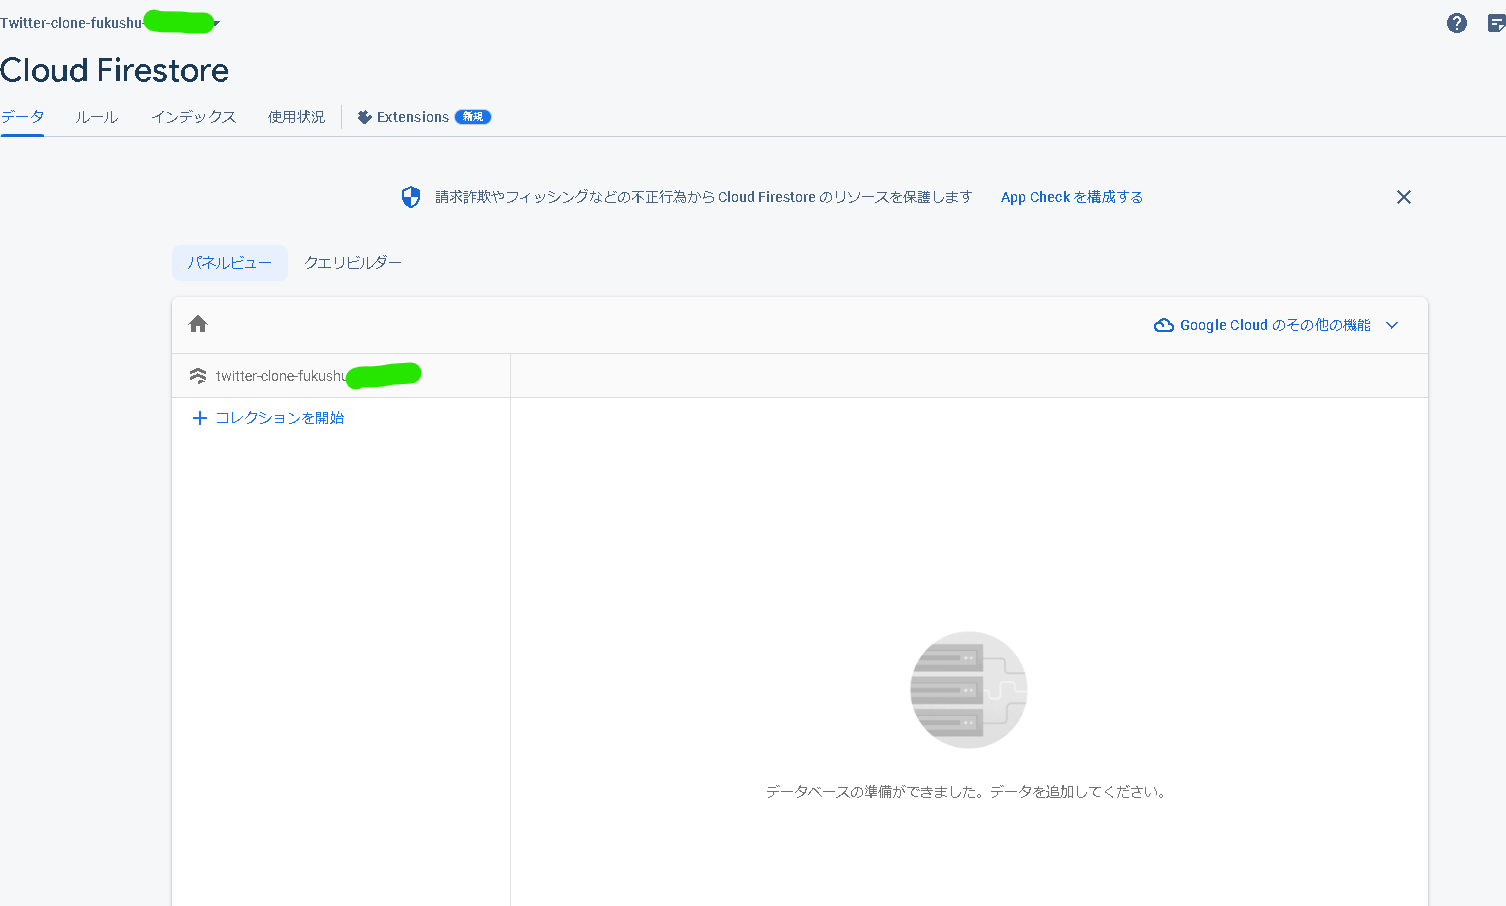Click the App Check を構成する link

pos(1072,197)
